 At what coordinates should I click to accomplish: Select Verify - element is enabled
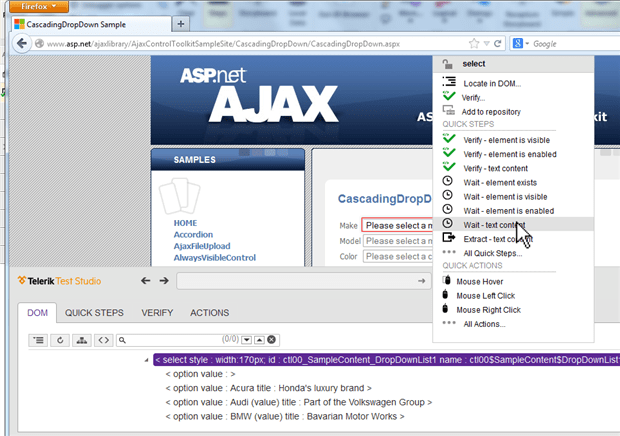click(x=510, y=154)
